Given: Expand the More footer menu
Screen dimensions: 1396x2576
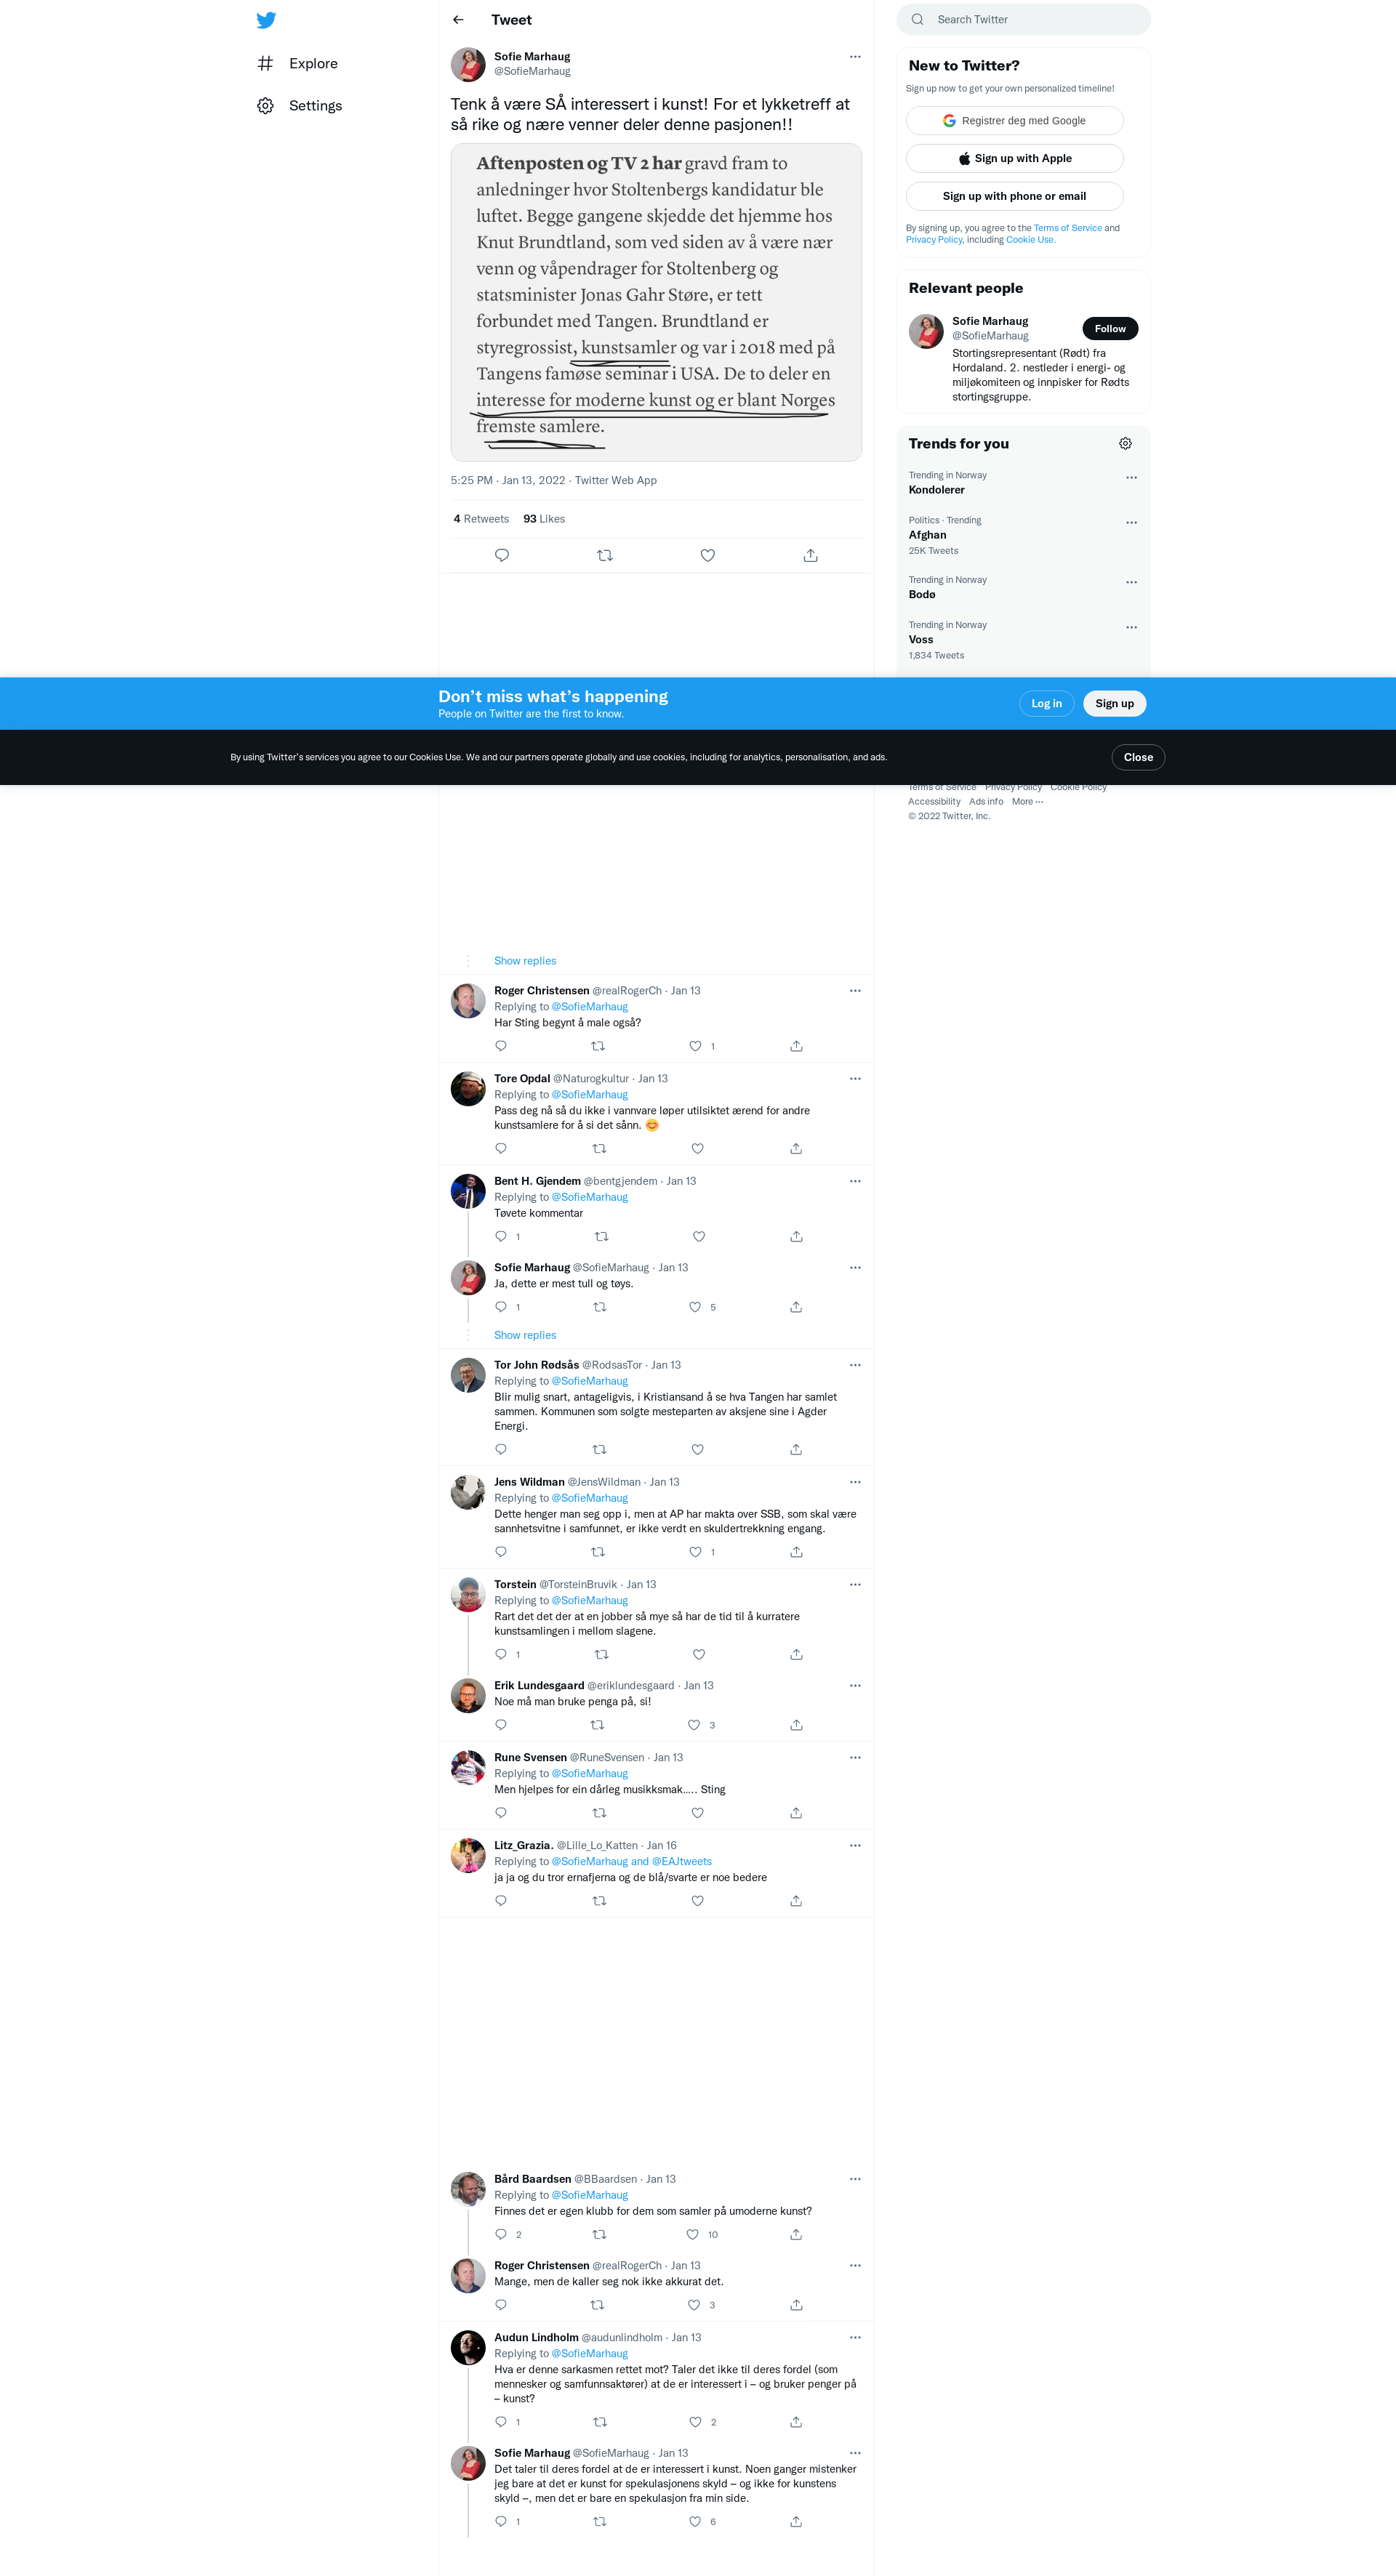Looking at the screenshot, I should (x=1027, y=802).
